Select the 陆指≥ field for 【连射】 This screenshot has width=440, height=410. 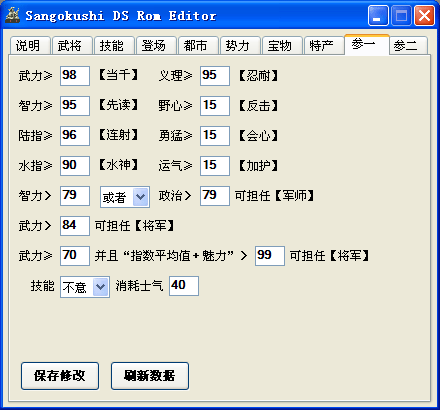coord(75,136)
